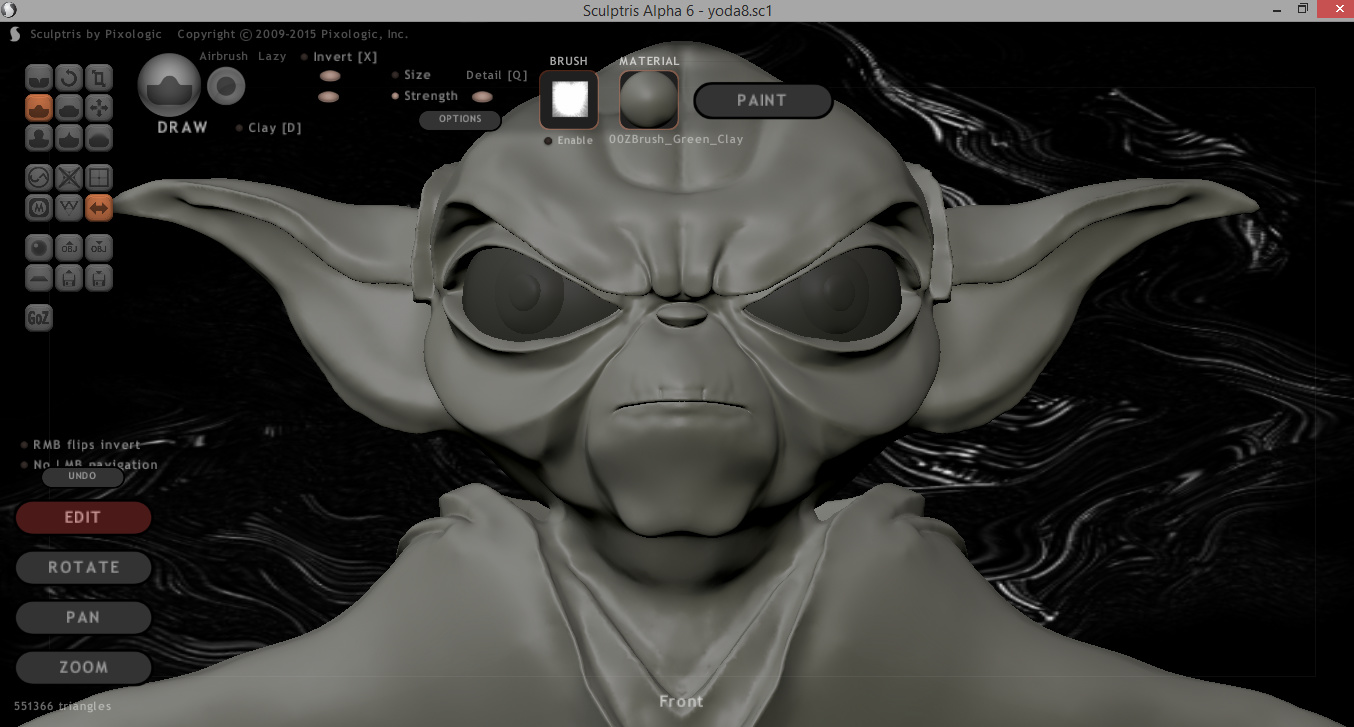Select the Rotate brush icon in tool grid
1354x727 pixels.
pyautogui.click(x=69, y=77)
